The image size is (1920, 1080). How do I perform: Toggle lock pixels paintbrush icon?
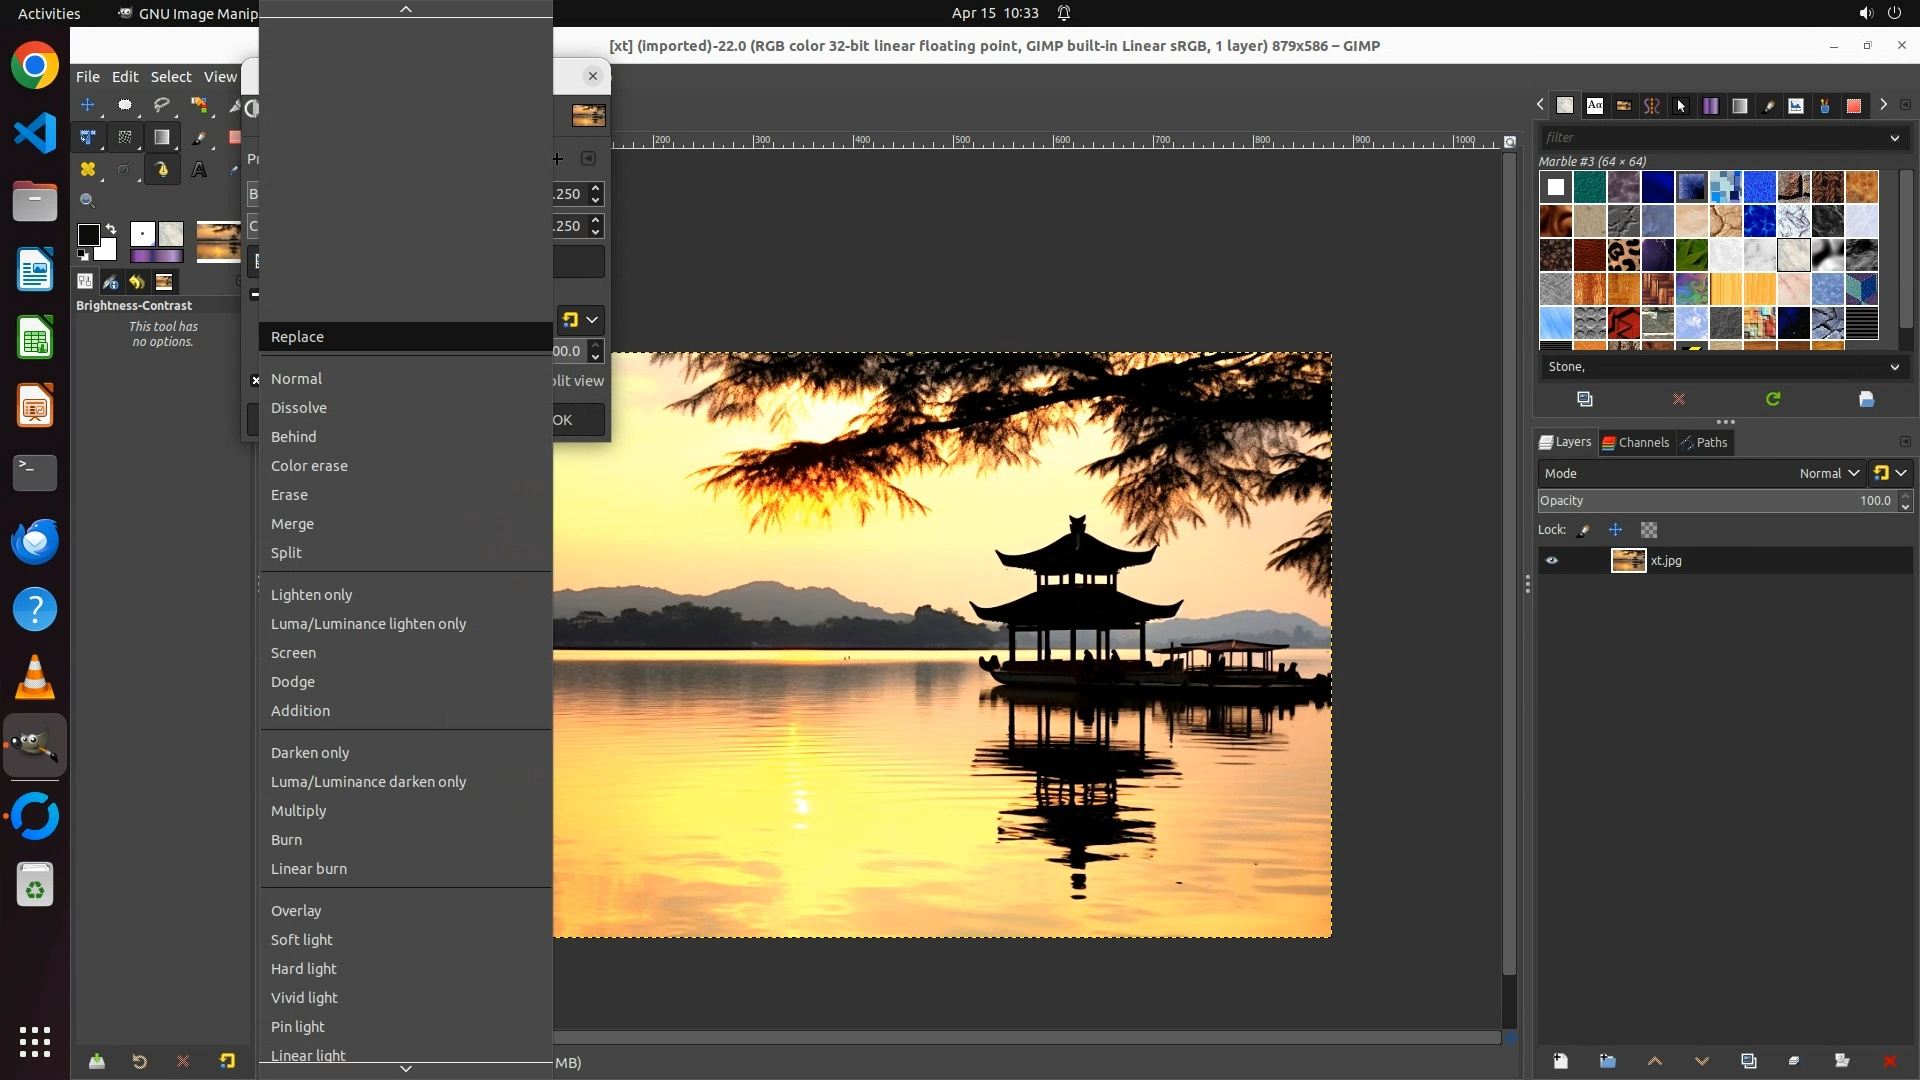1584,530
